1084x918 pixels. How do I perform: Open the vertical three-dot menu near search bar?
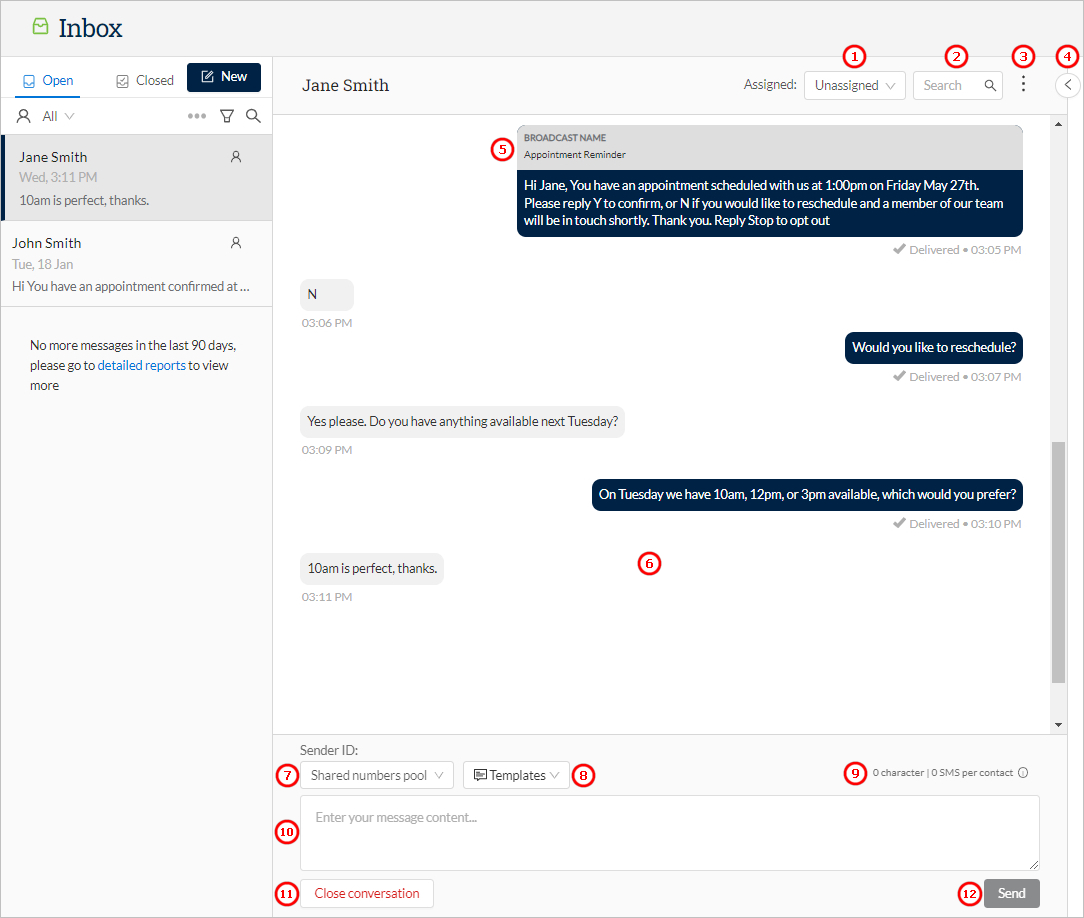[1023, 84]
